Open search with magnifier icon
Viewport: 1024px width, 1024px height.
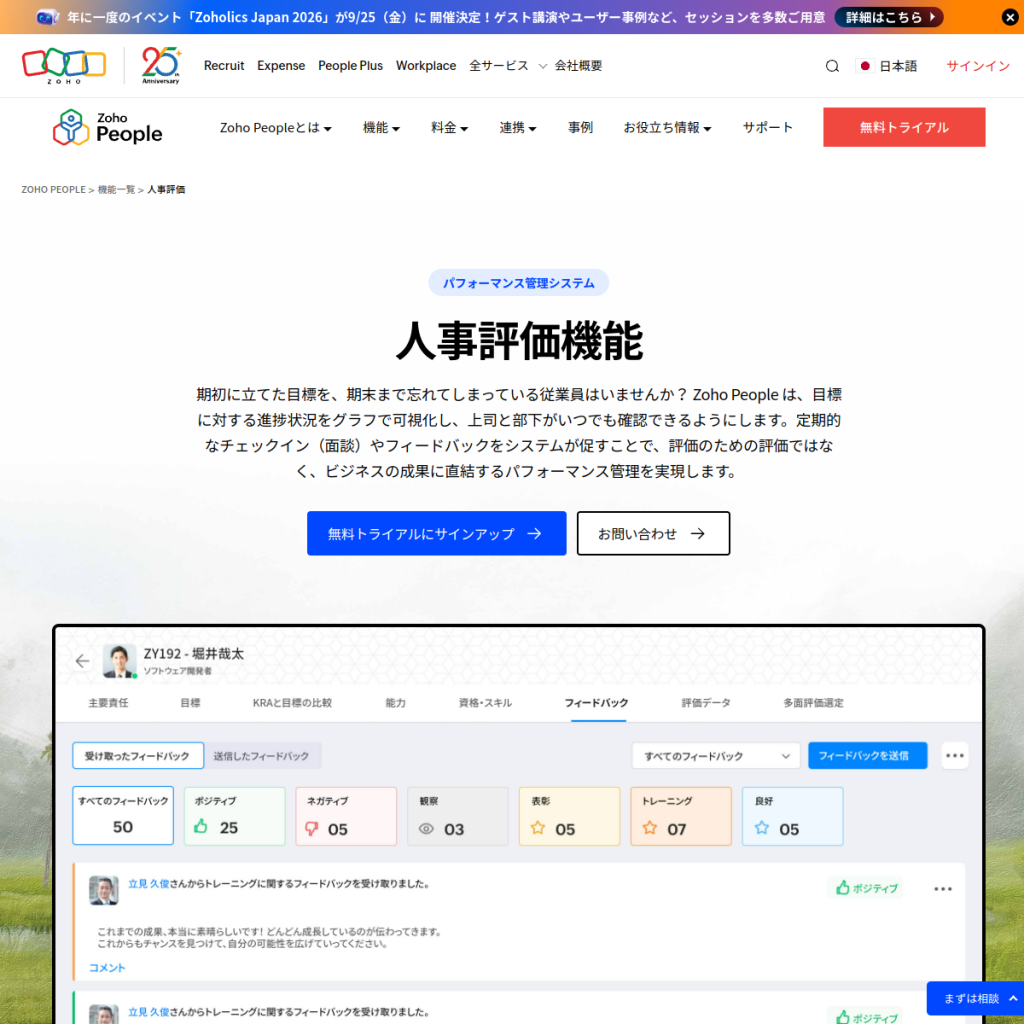832,66
